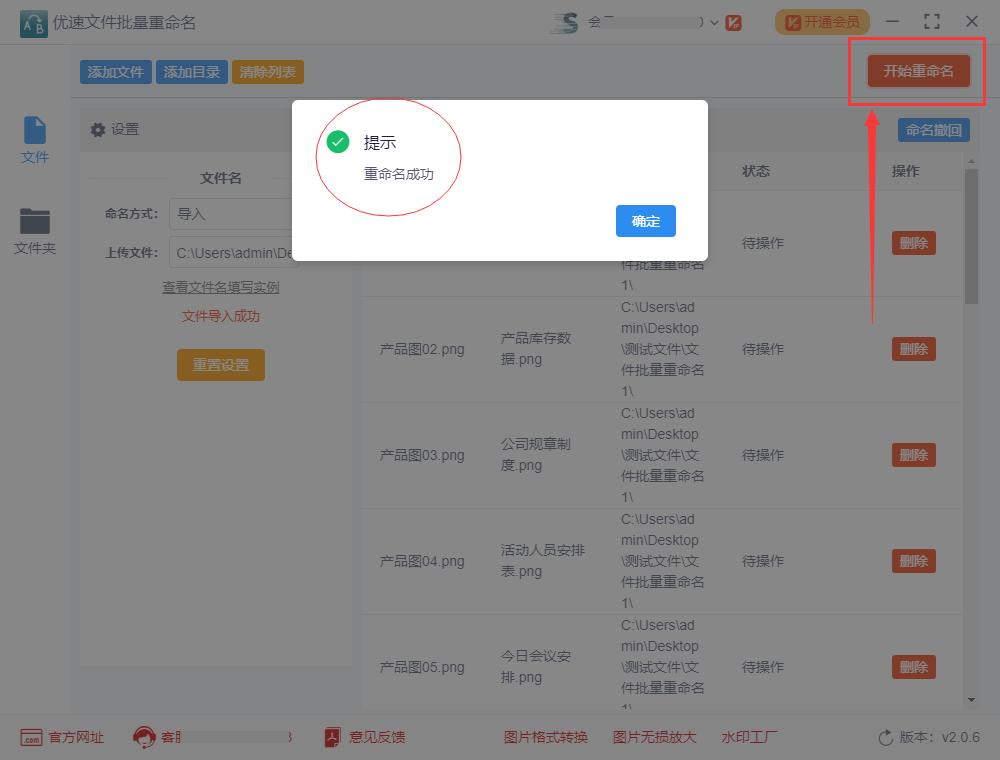The image size is (1000, 760).
Task: Click the fullscreen icon in the title bar
Action: point(932,21)
